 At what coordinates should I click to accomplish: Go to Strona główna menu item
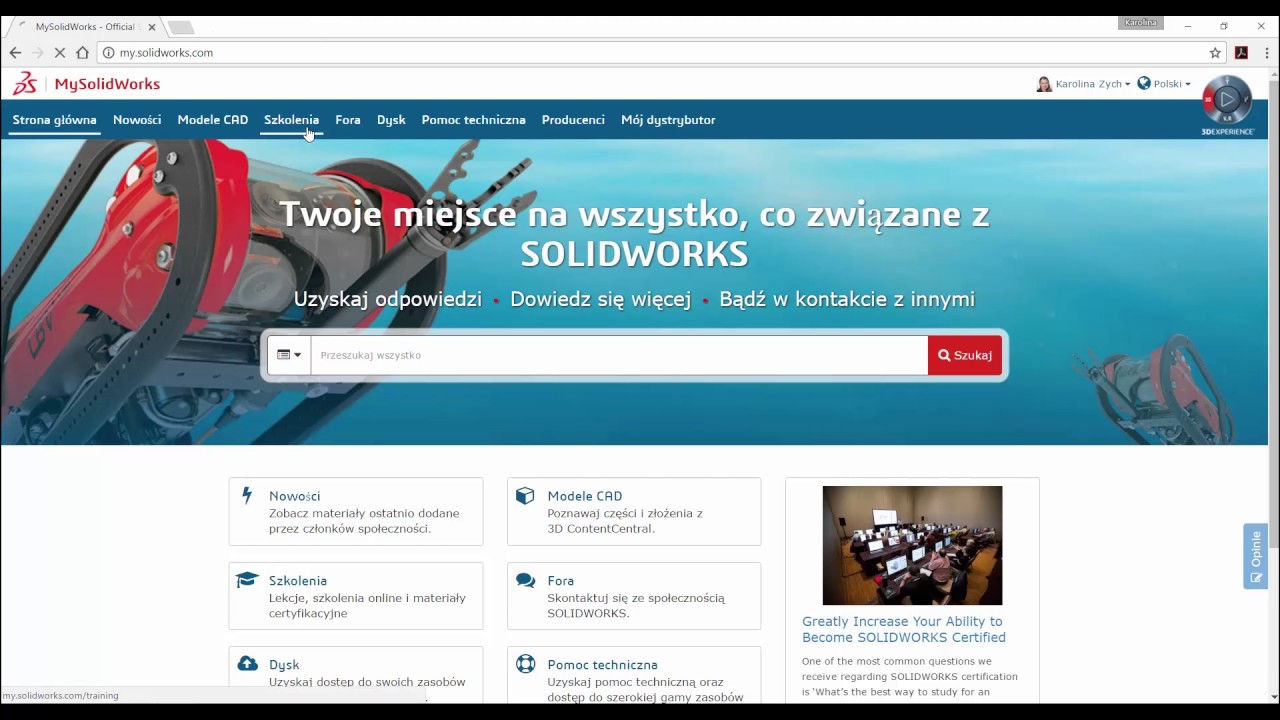coord(54,120)
